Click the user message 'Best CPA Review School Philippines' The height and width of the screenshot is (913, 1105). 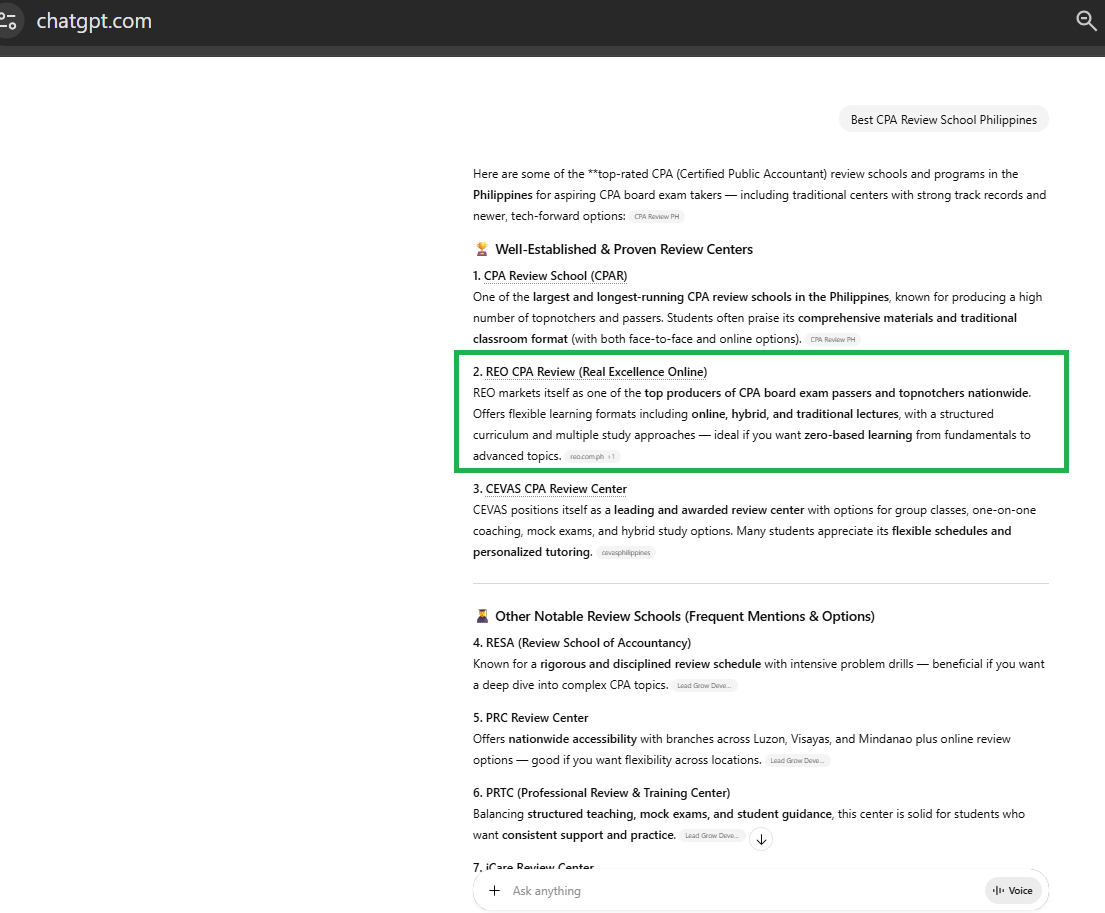(943, 120)
